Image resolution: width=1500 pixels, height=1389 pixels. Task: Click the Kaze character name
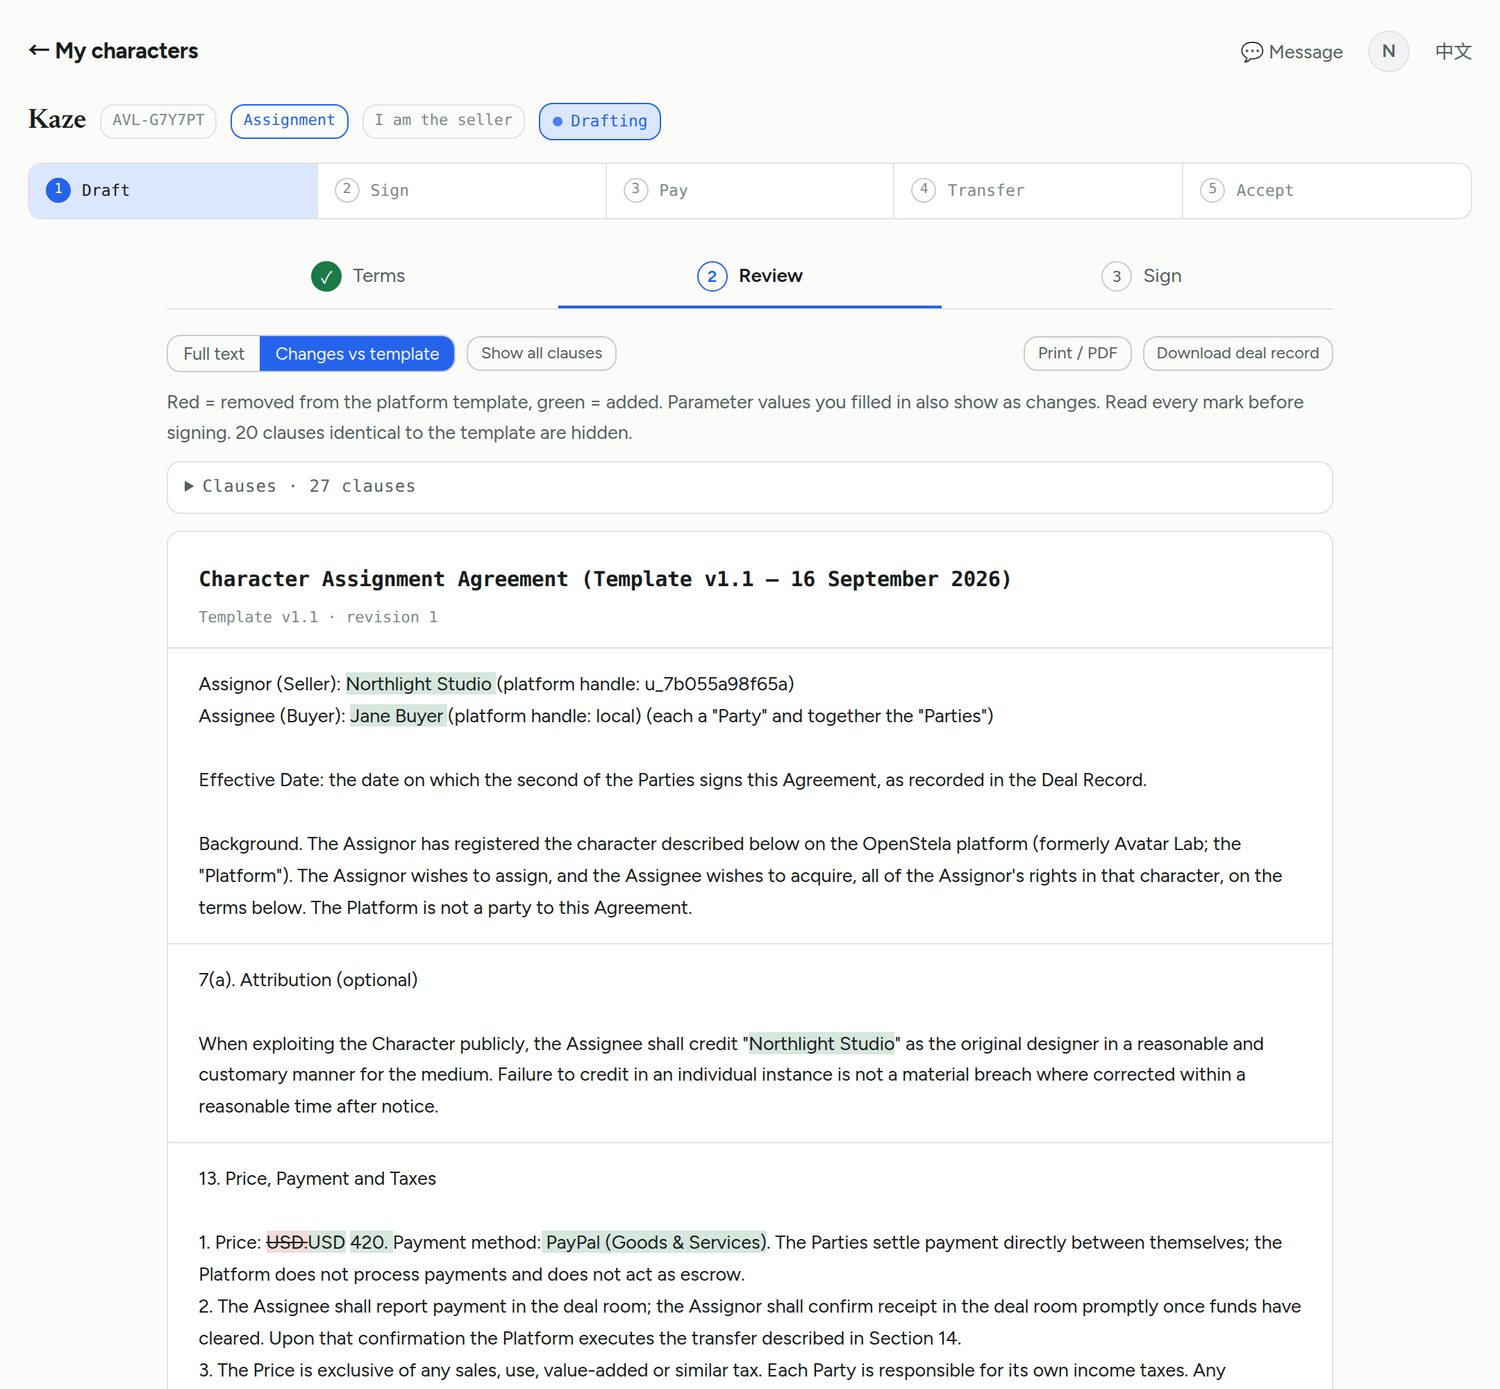click(x=57, y=120)
